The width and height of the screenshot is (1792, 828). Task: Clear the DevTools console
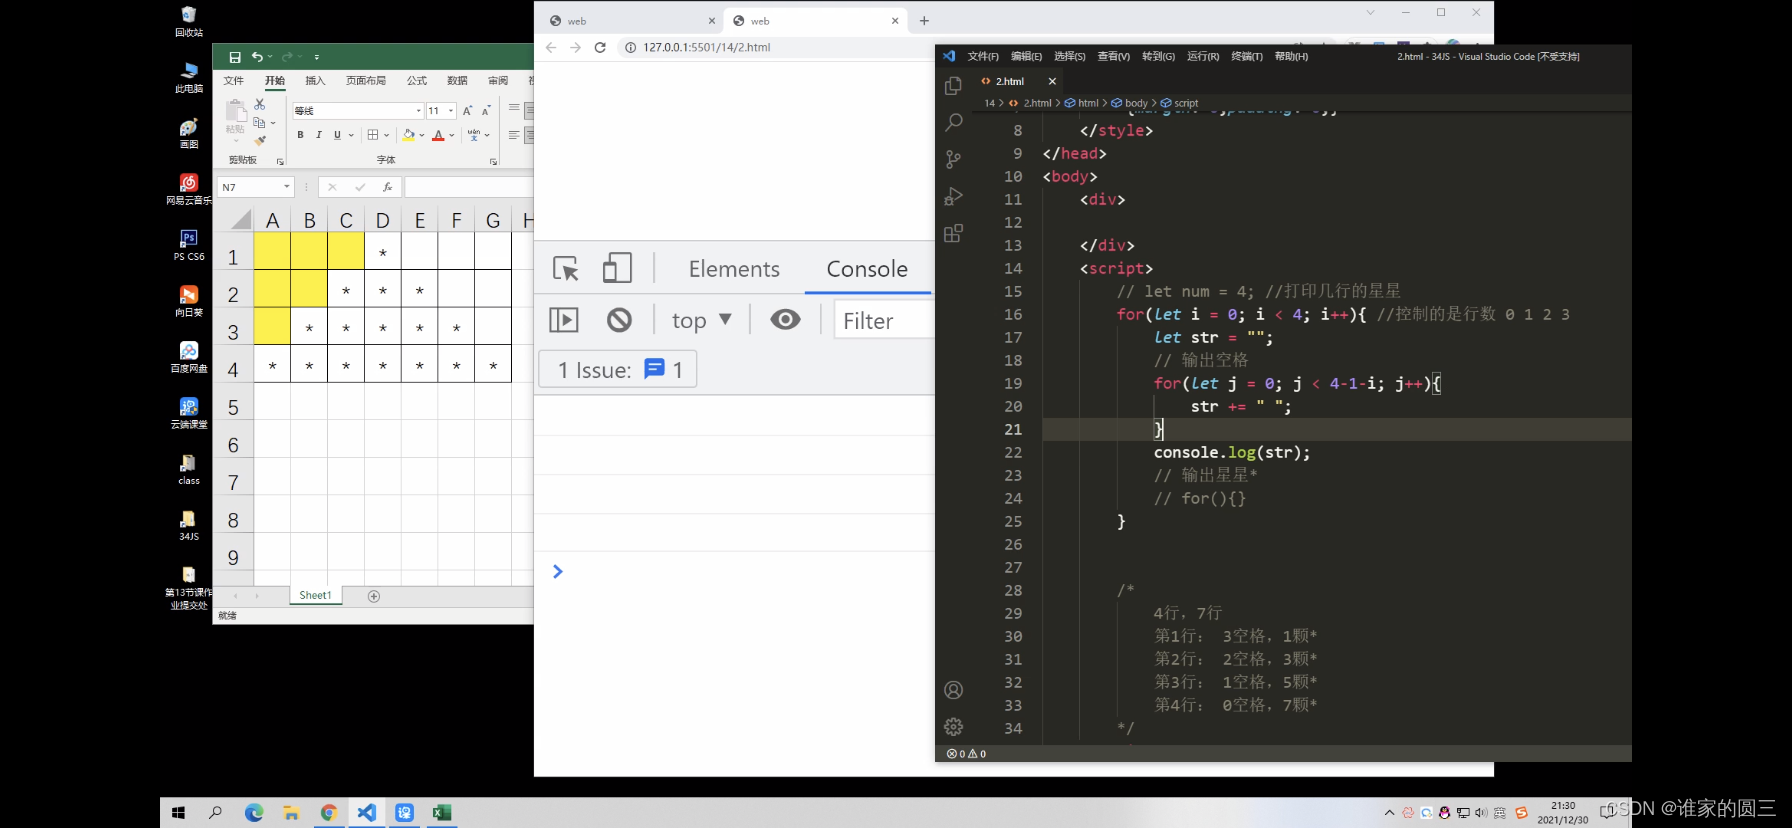click(x=620, y=320)
